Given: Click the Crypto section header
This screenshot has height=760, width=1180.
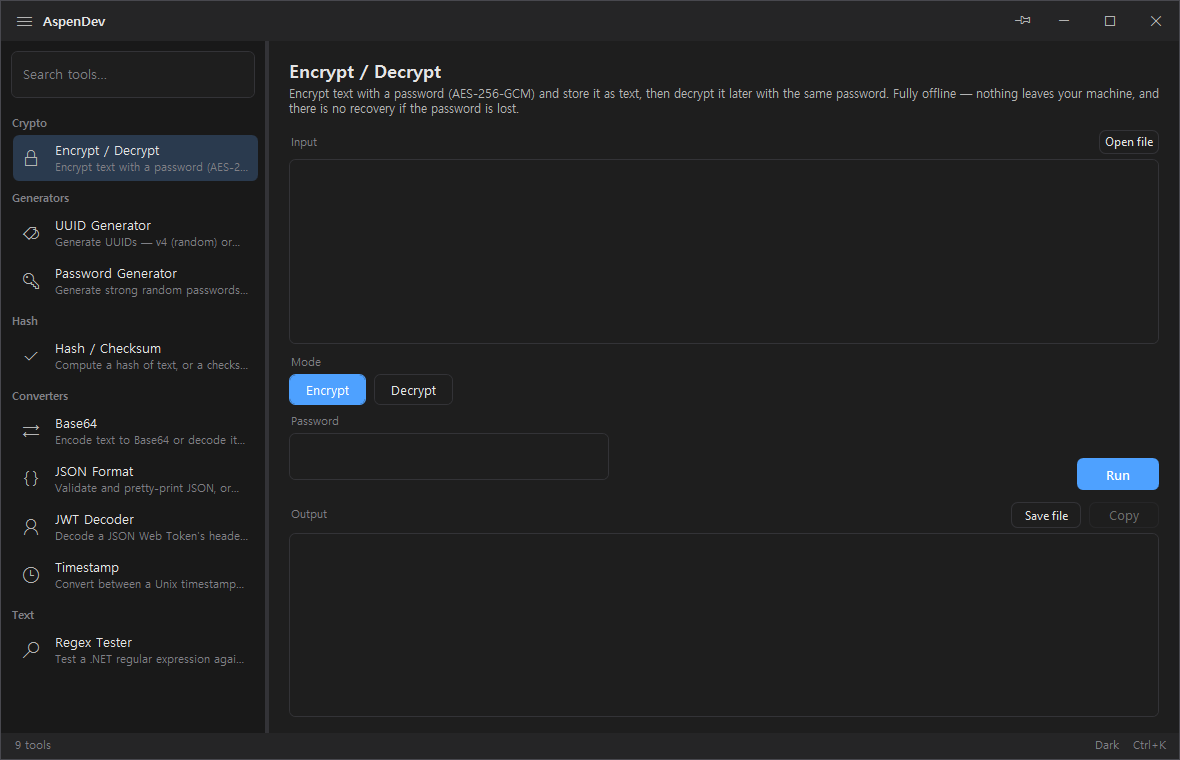Looking at the screenshot, I should (29, 123).
